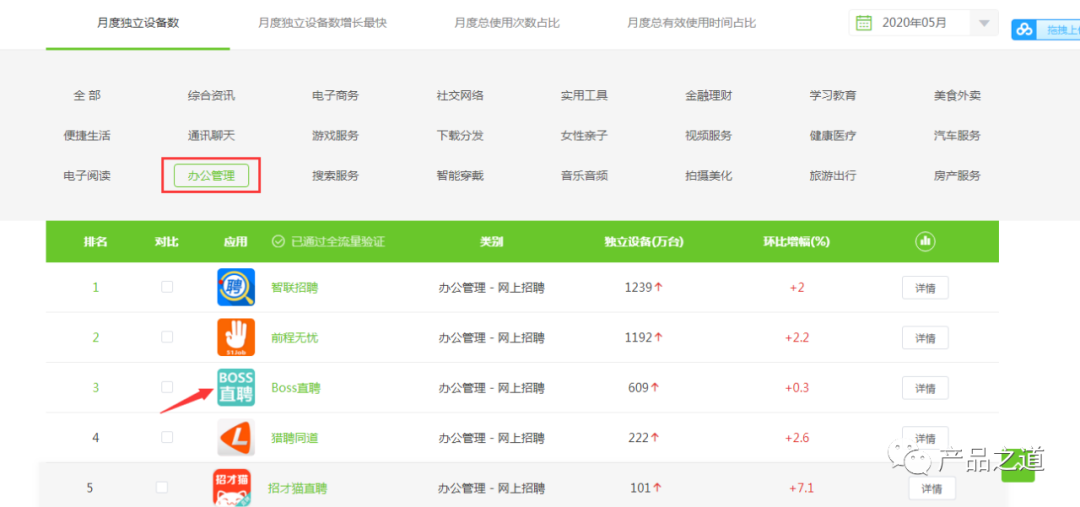This screenshot has height=507, width=1080.
Task: Switch to 月度总使用次数占比 tab
Action: tap(507, 23)
